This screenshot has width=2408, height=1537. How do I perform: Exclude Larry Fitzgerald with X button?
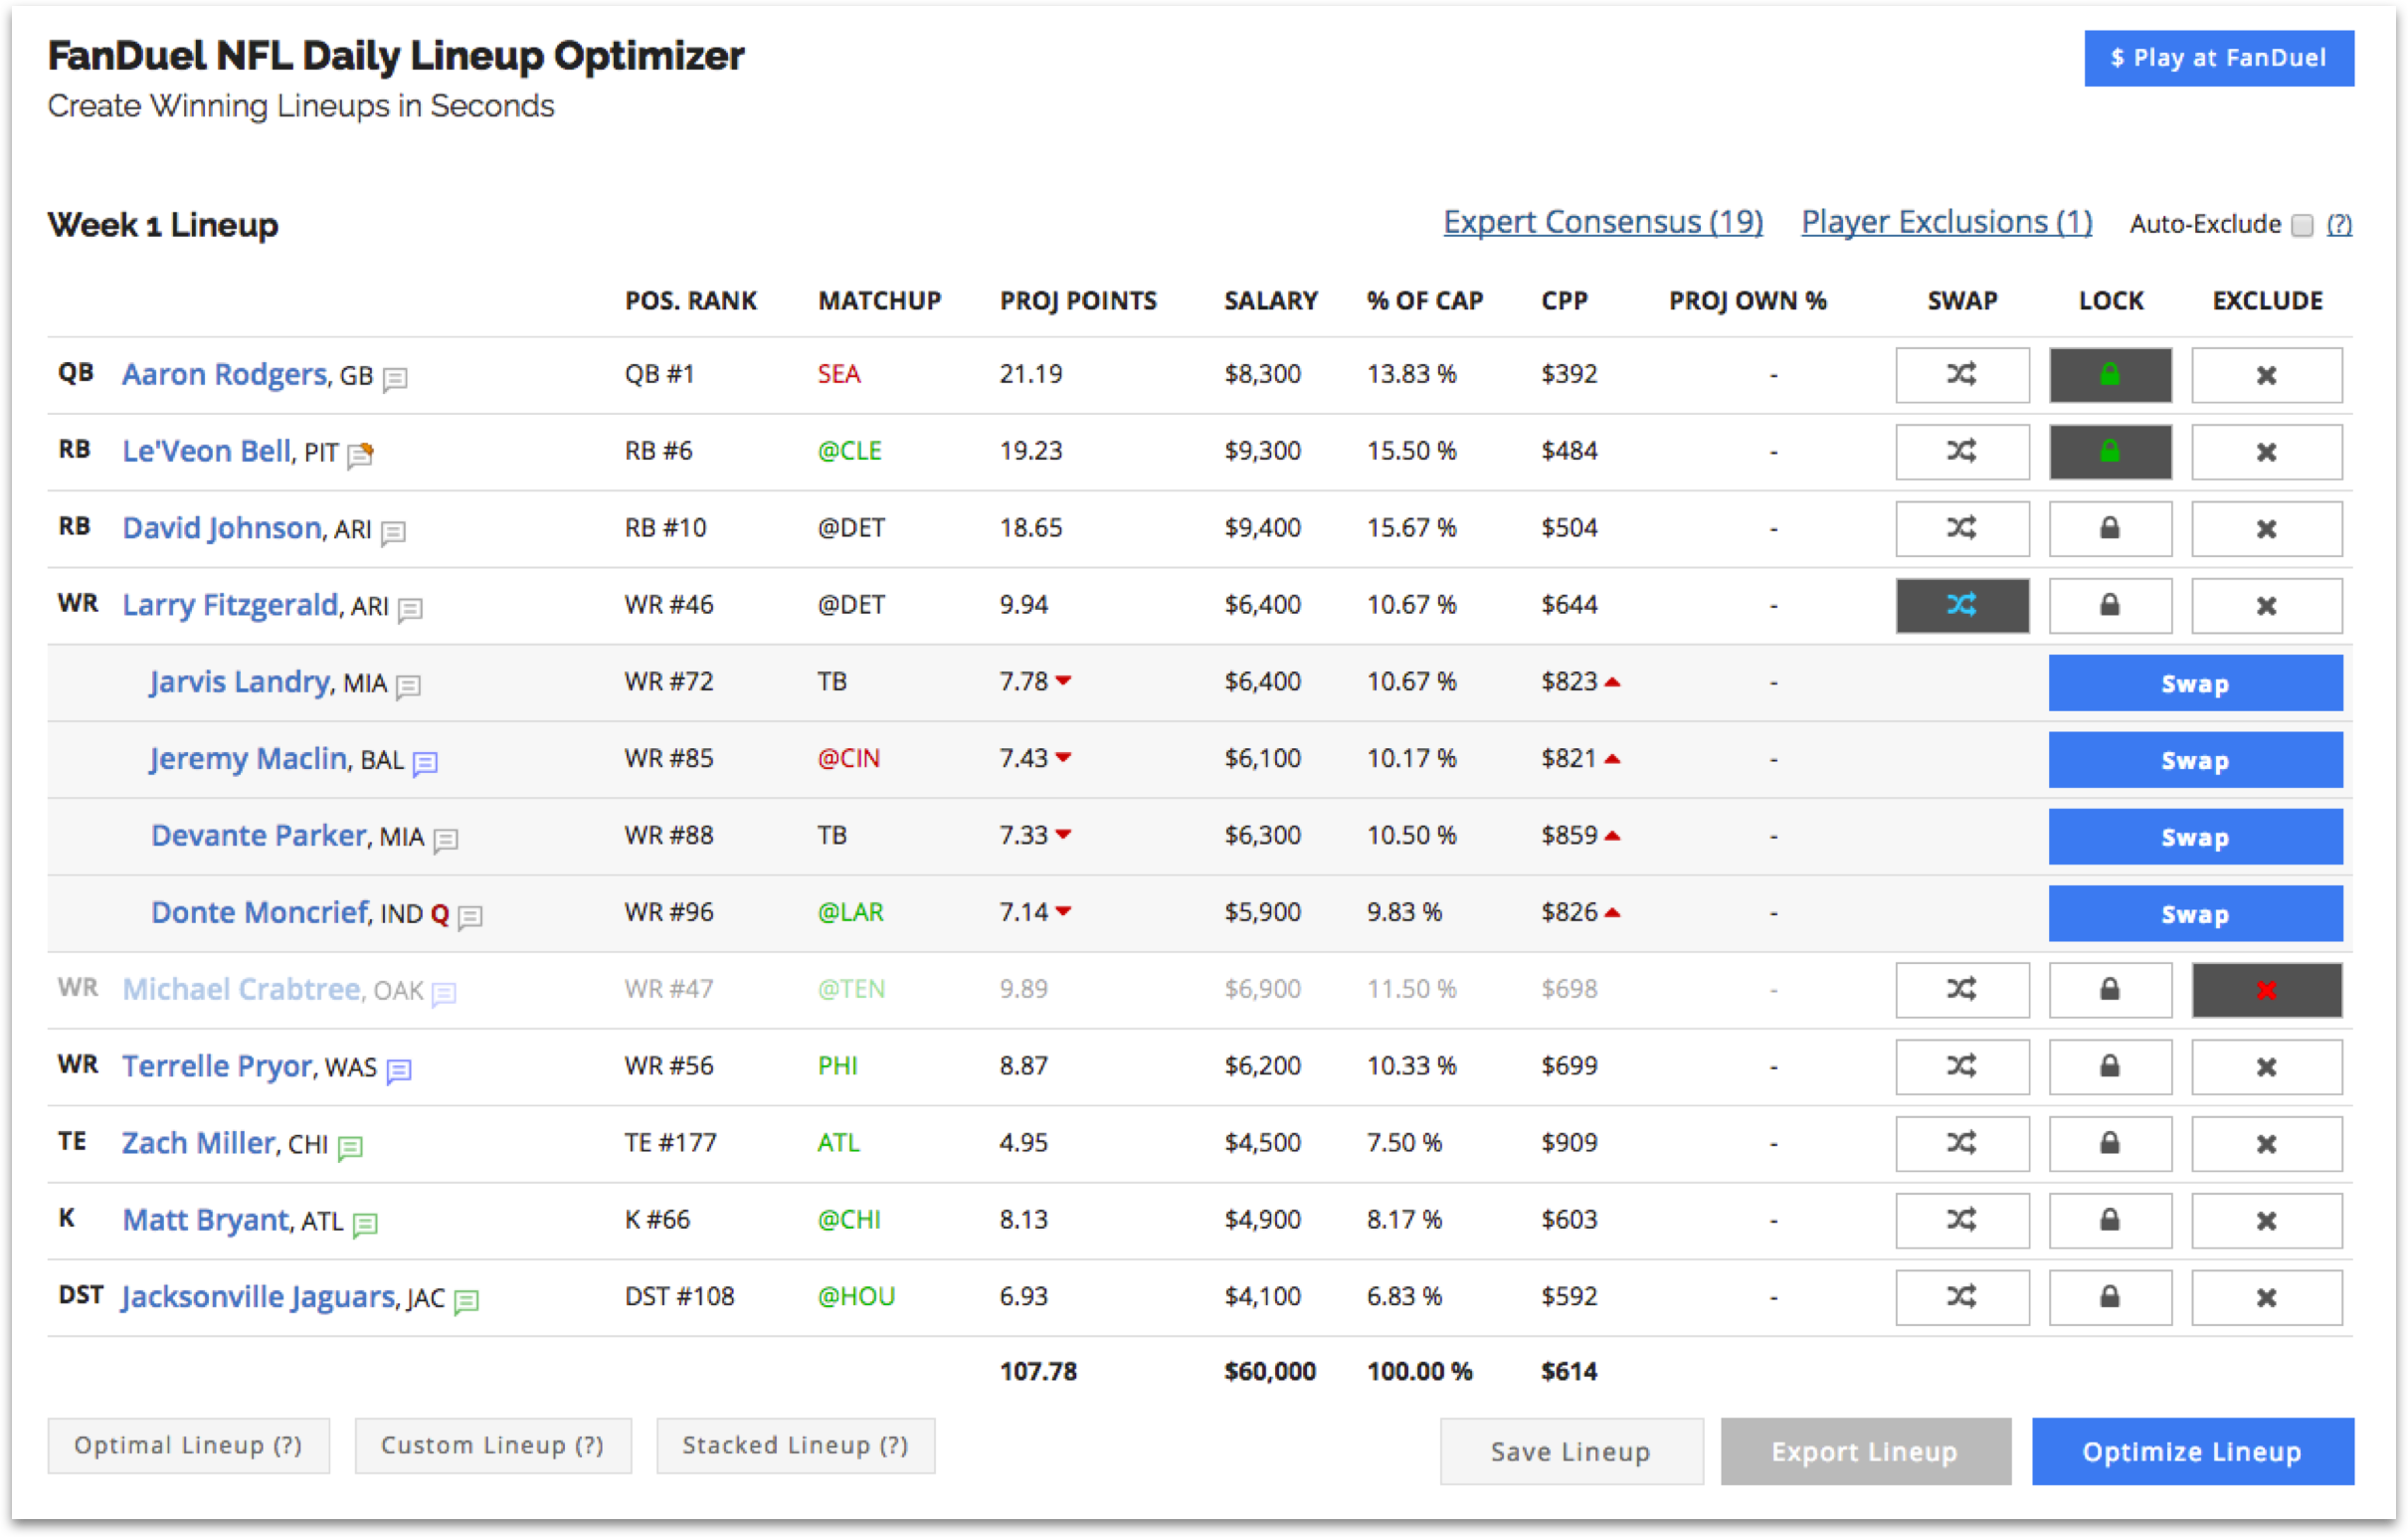coord(2267,606)
